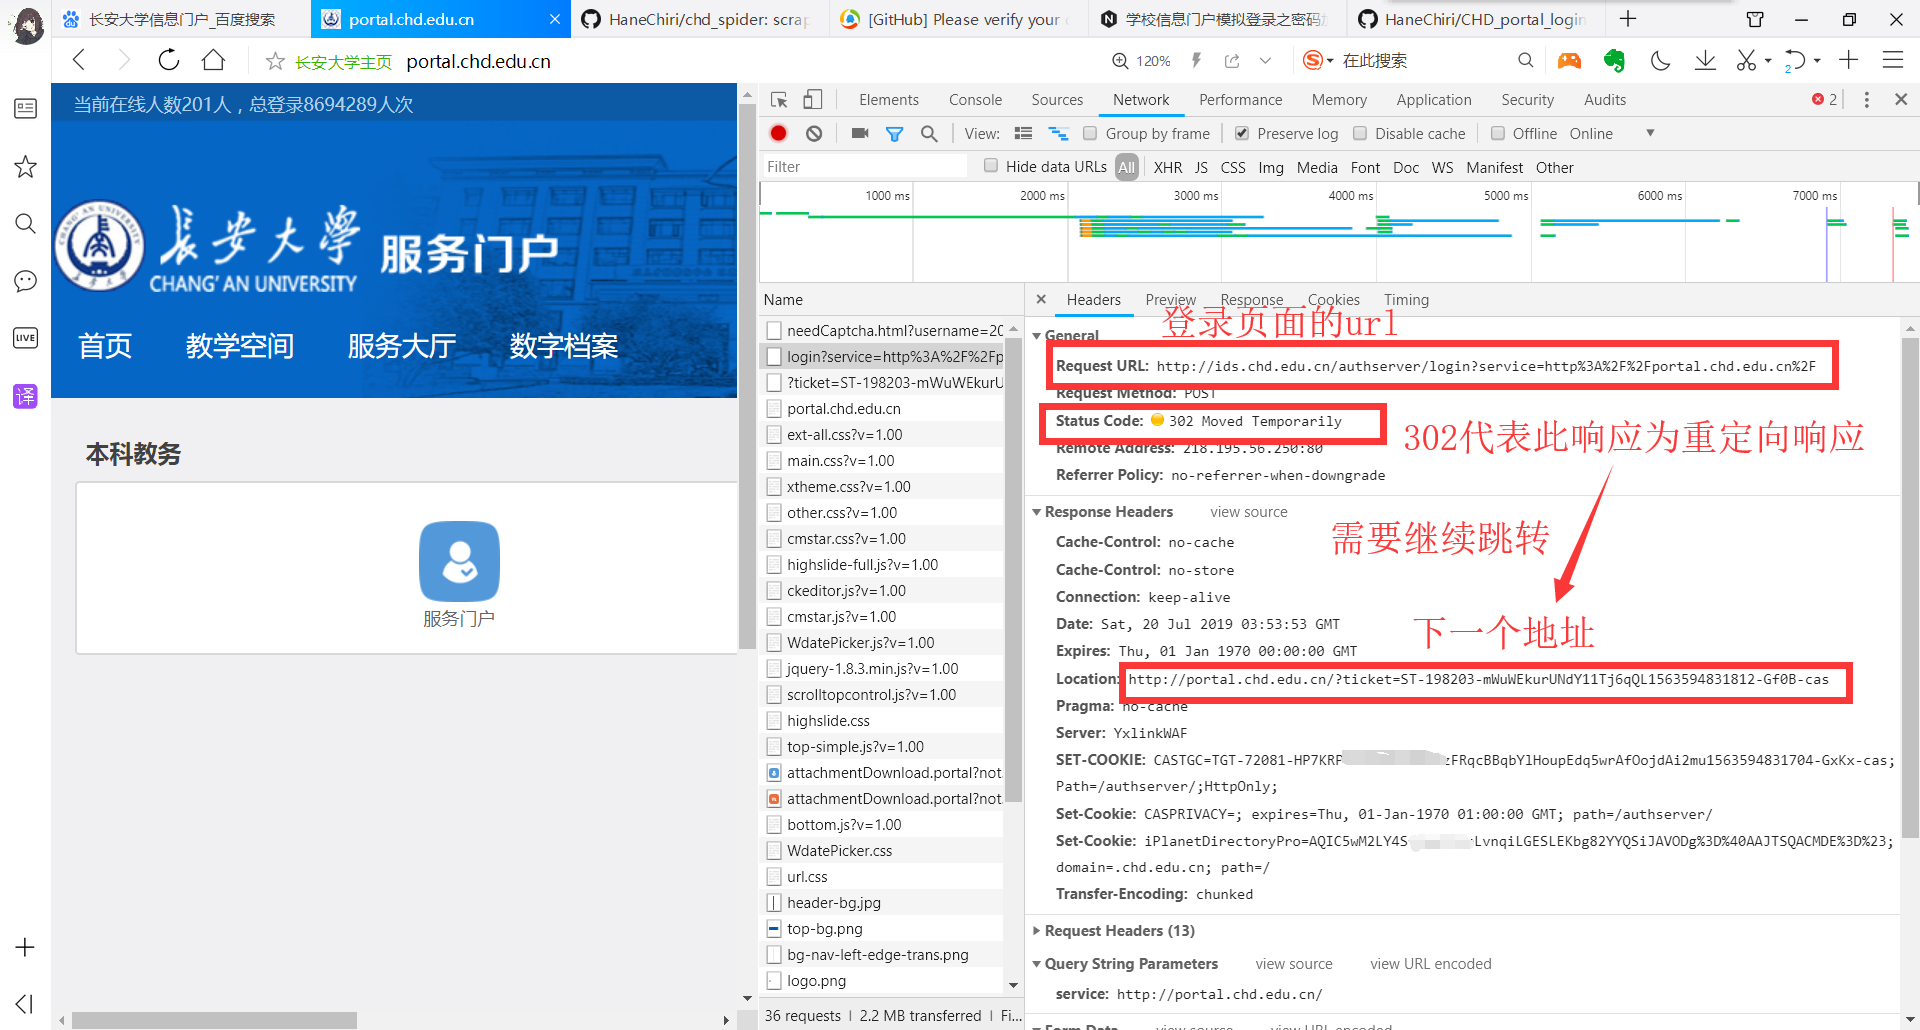The width and height of the screenshot is (1920, 1030).
Task: Stop network recording red button
Action: [x=779, y=133]
